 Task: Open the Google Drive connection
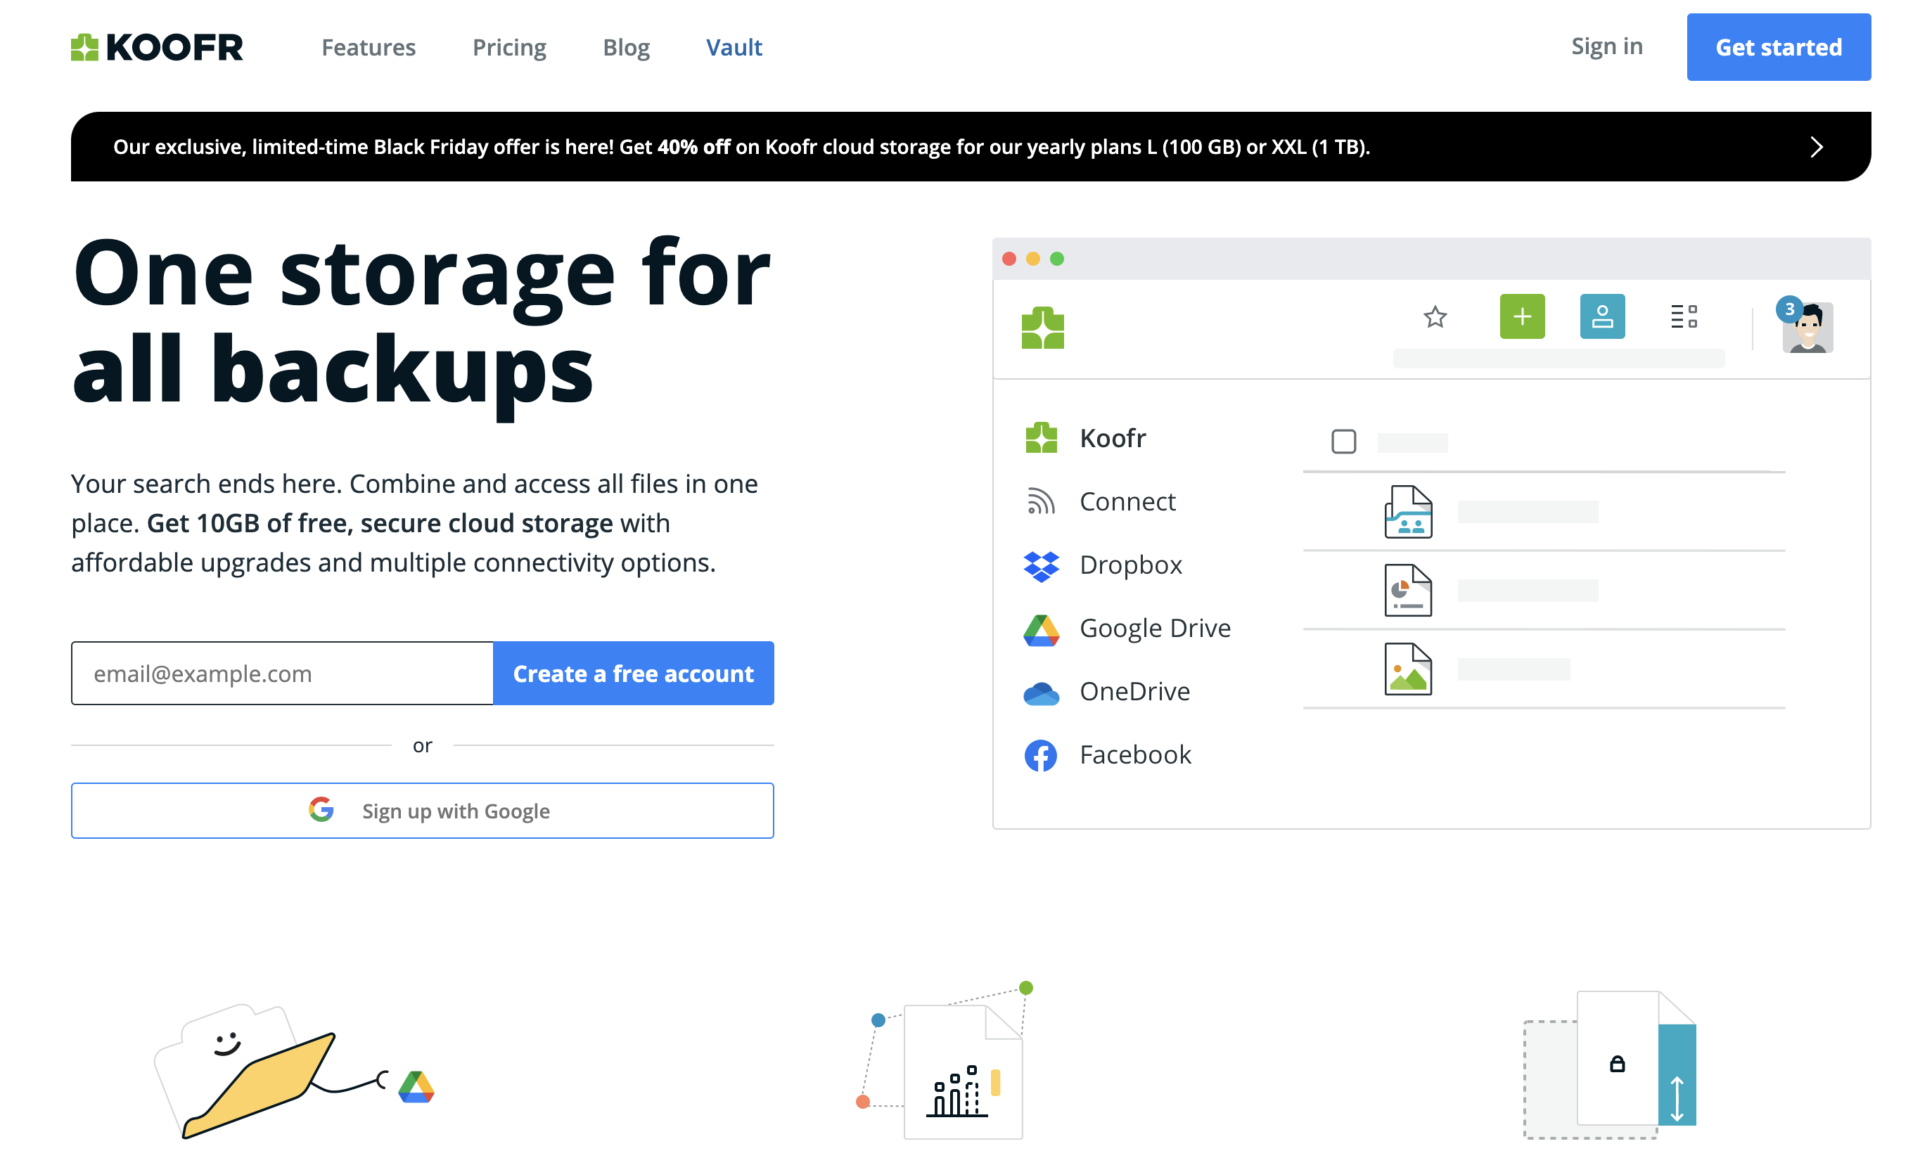(x=1154, y=628)
